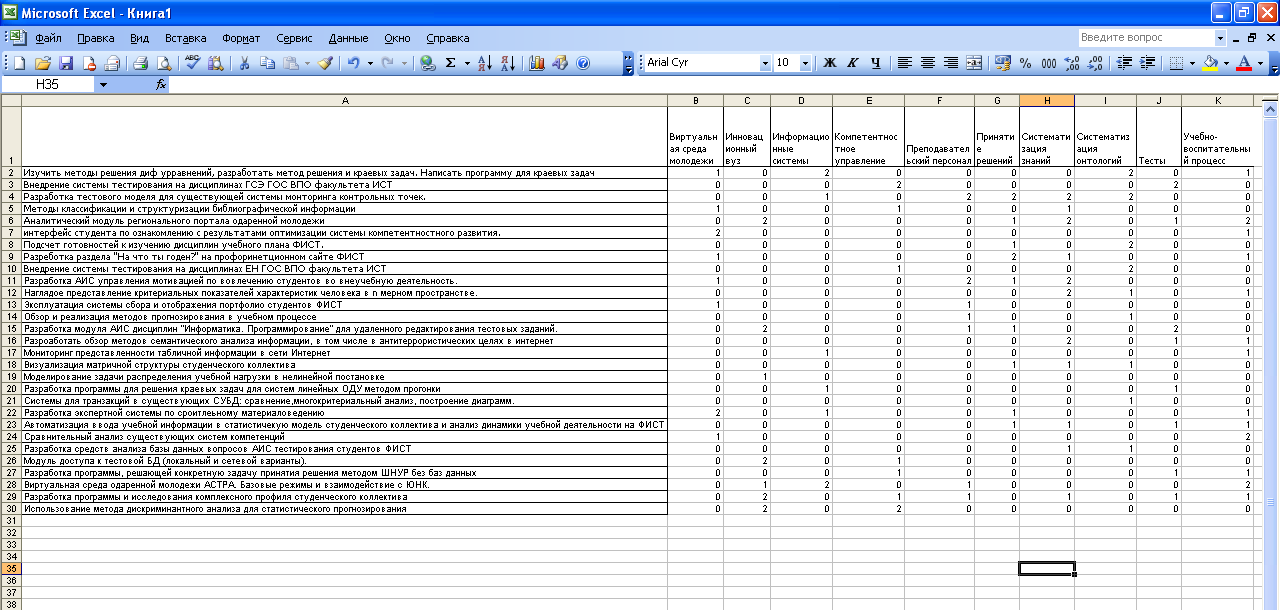The width and height of the screenshot is (1280, 610).
Task: Select row 35 by its header
Action: click(x=11, y=568)
